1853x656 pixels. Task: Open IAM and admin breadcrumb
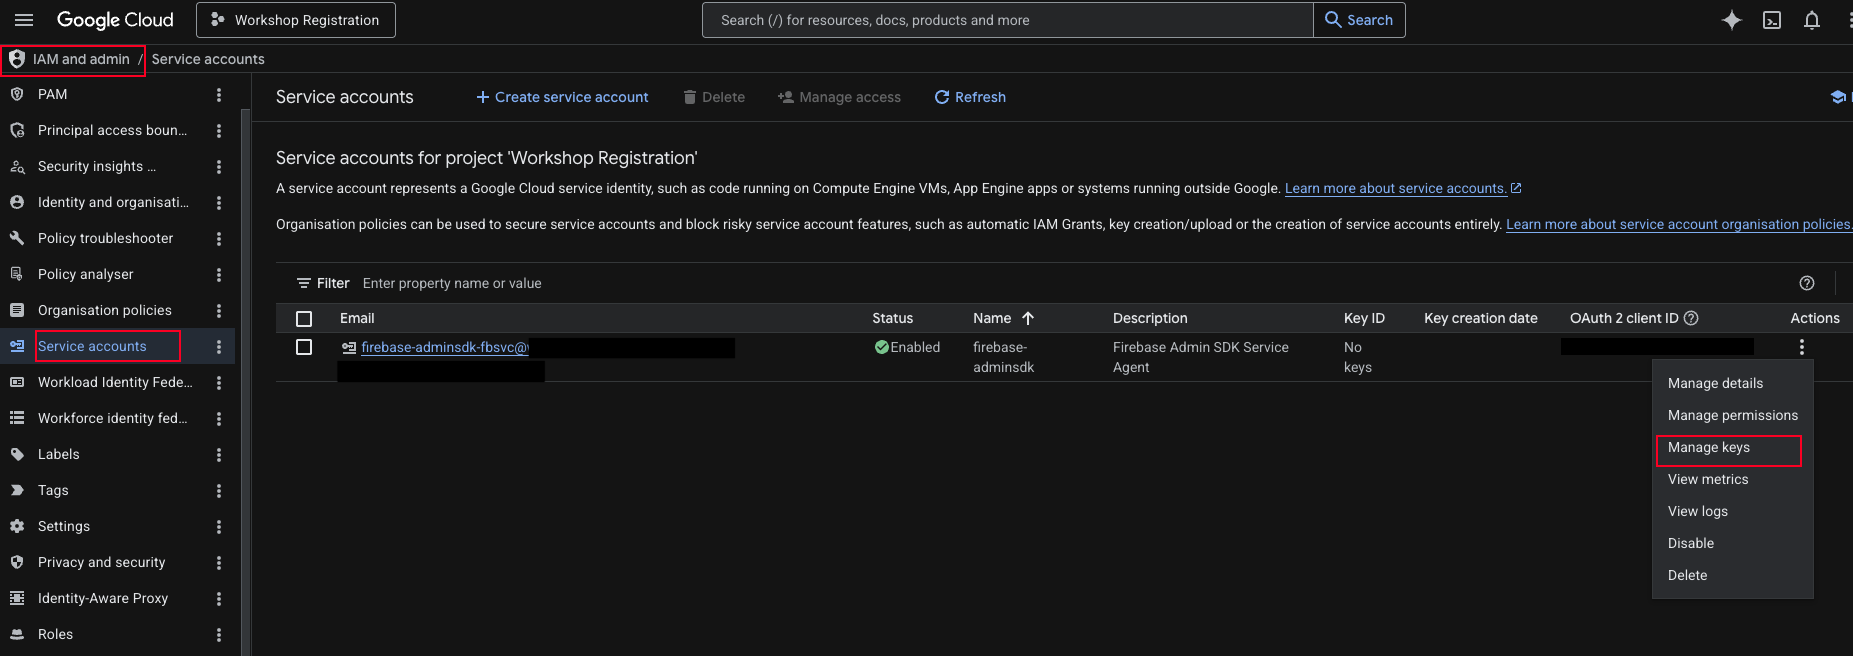point(81,59)
